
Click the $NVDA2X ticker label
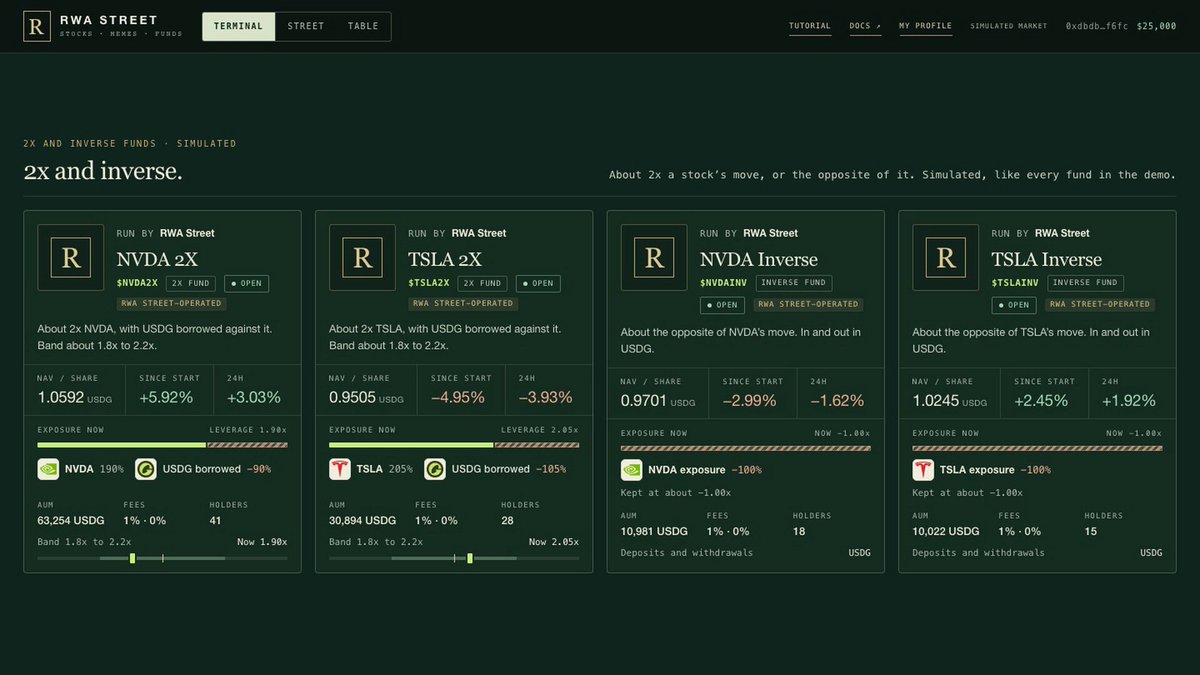[x=137, y=283]
